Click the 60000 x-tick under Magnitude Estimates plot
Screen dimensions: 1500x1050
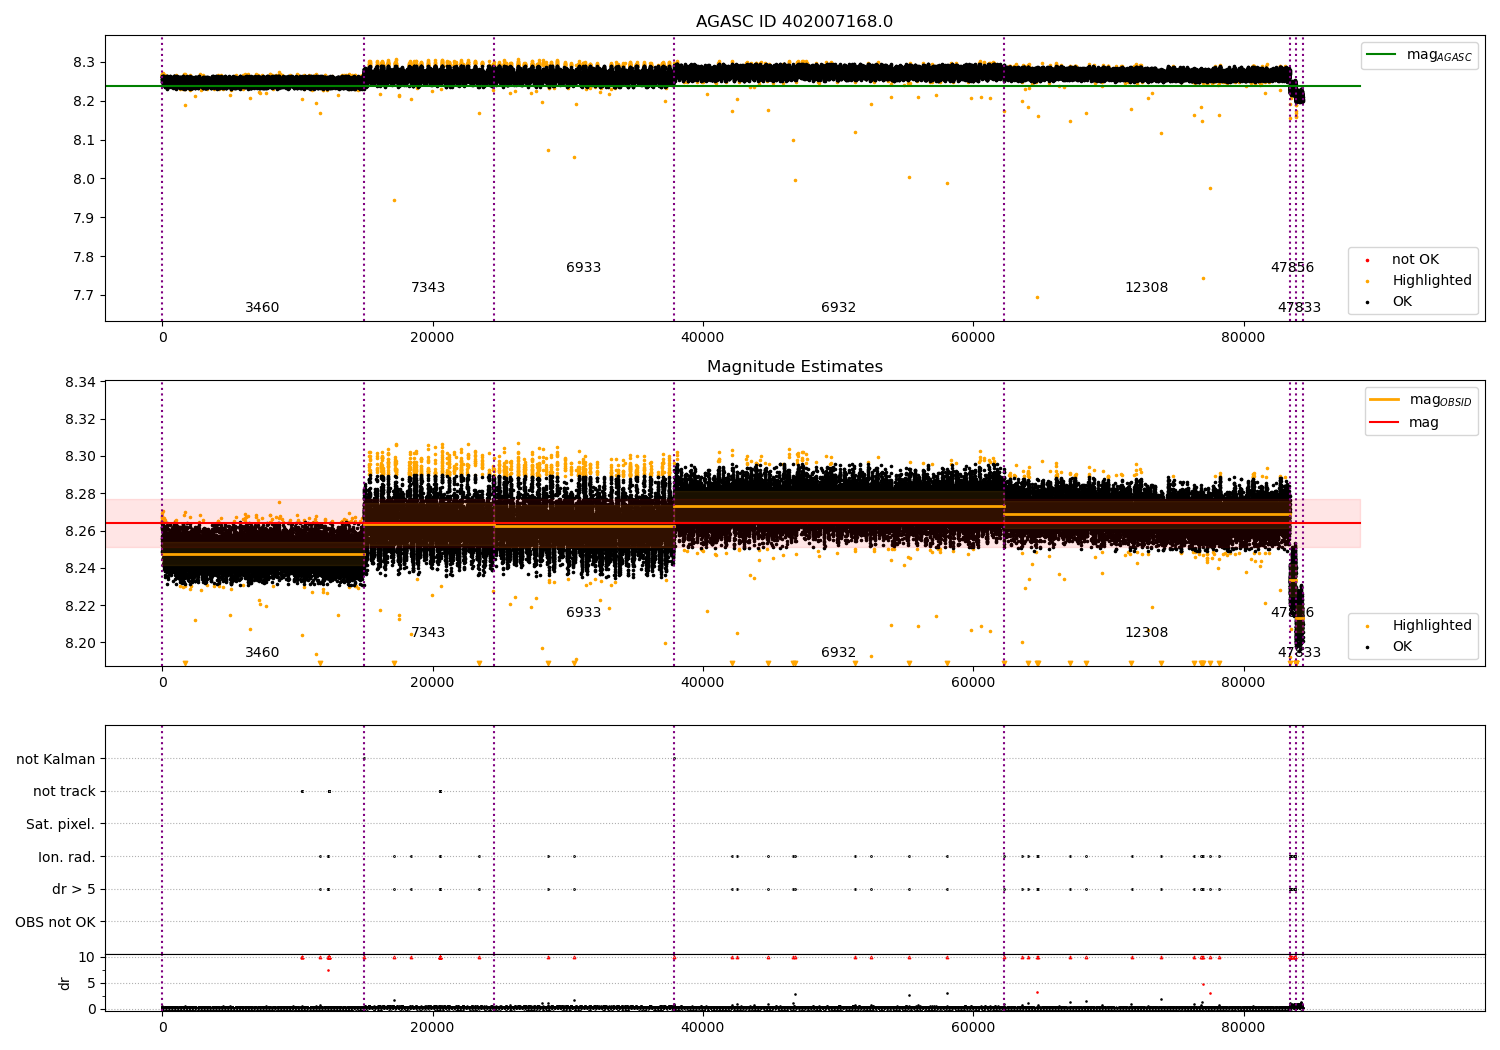(973, 683)
